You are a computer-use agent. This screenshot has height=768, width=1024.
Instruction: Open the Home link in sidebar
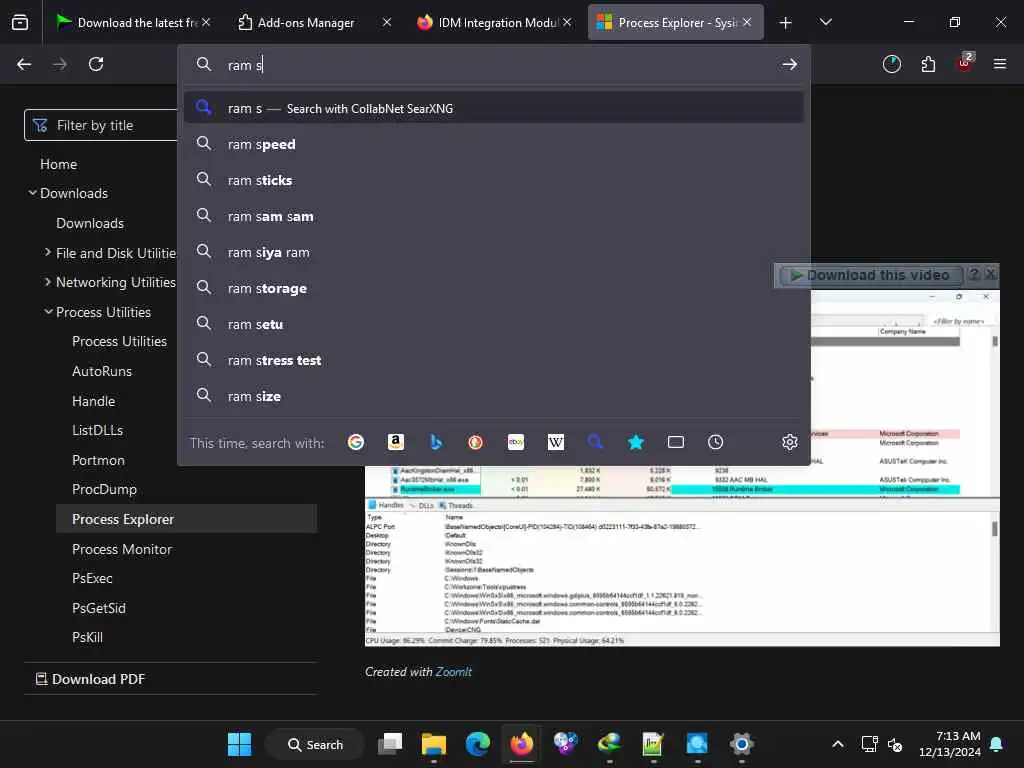[59, 164]
